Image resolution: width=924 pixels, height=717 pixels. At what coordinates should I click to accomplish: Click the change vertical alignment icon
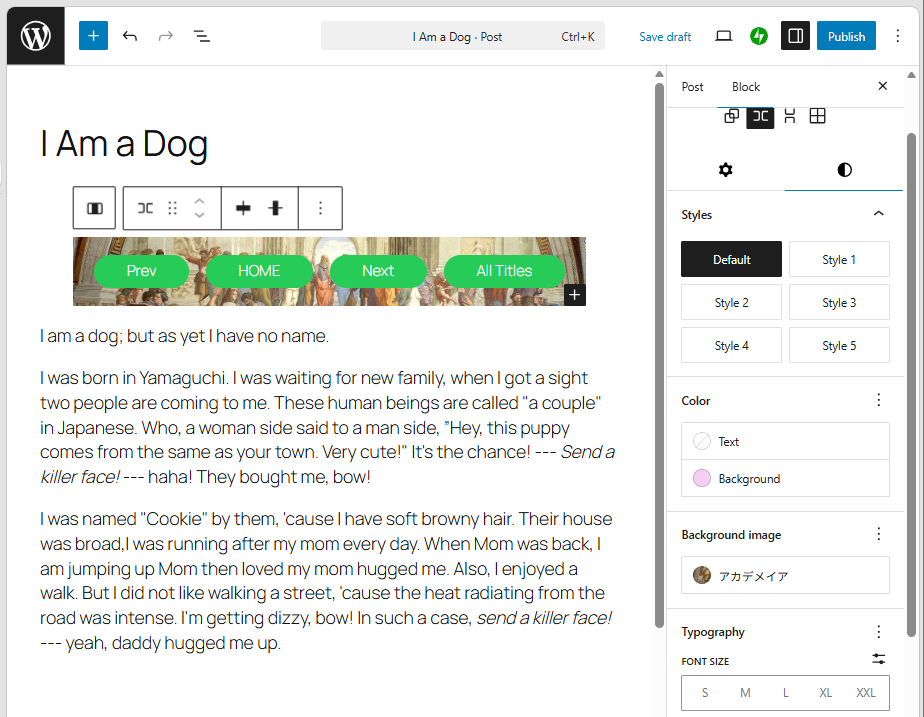(276, 208)
